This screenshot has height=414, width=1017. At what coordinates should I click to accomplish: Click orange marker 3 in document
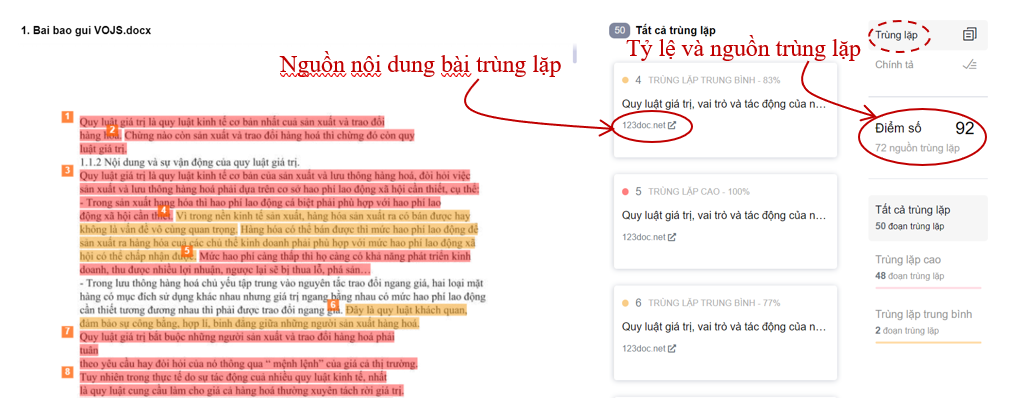[67, 171]
